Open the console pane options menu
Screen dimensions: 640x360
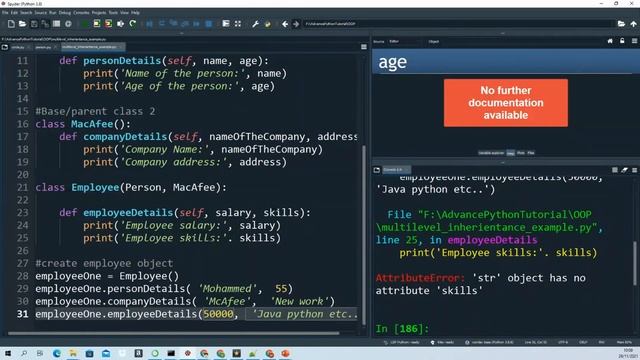pos(634,170)
